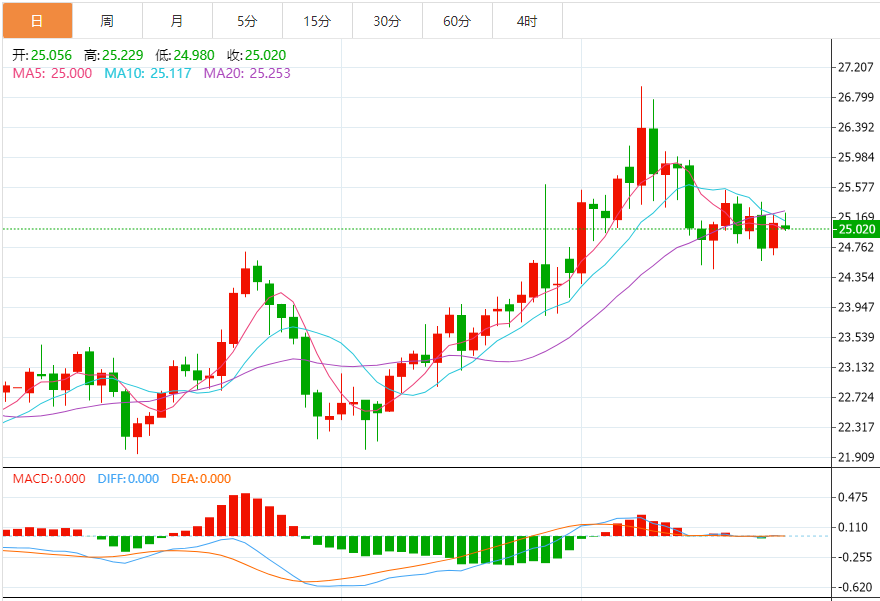
Task: Open the 60分 timeframe tab
Action: coord(457,21)
